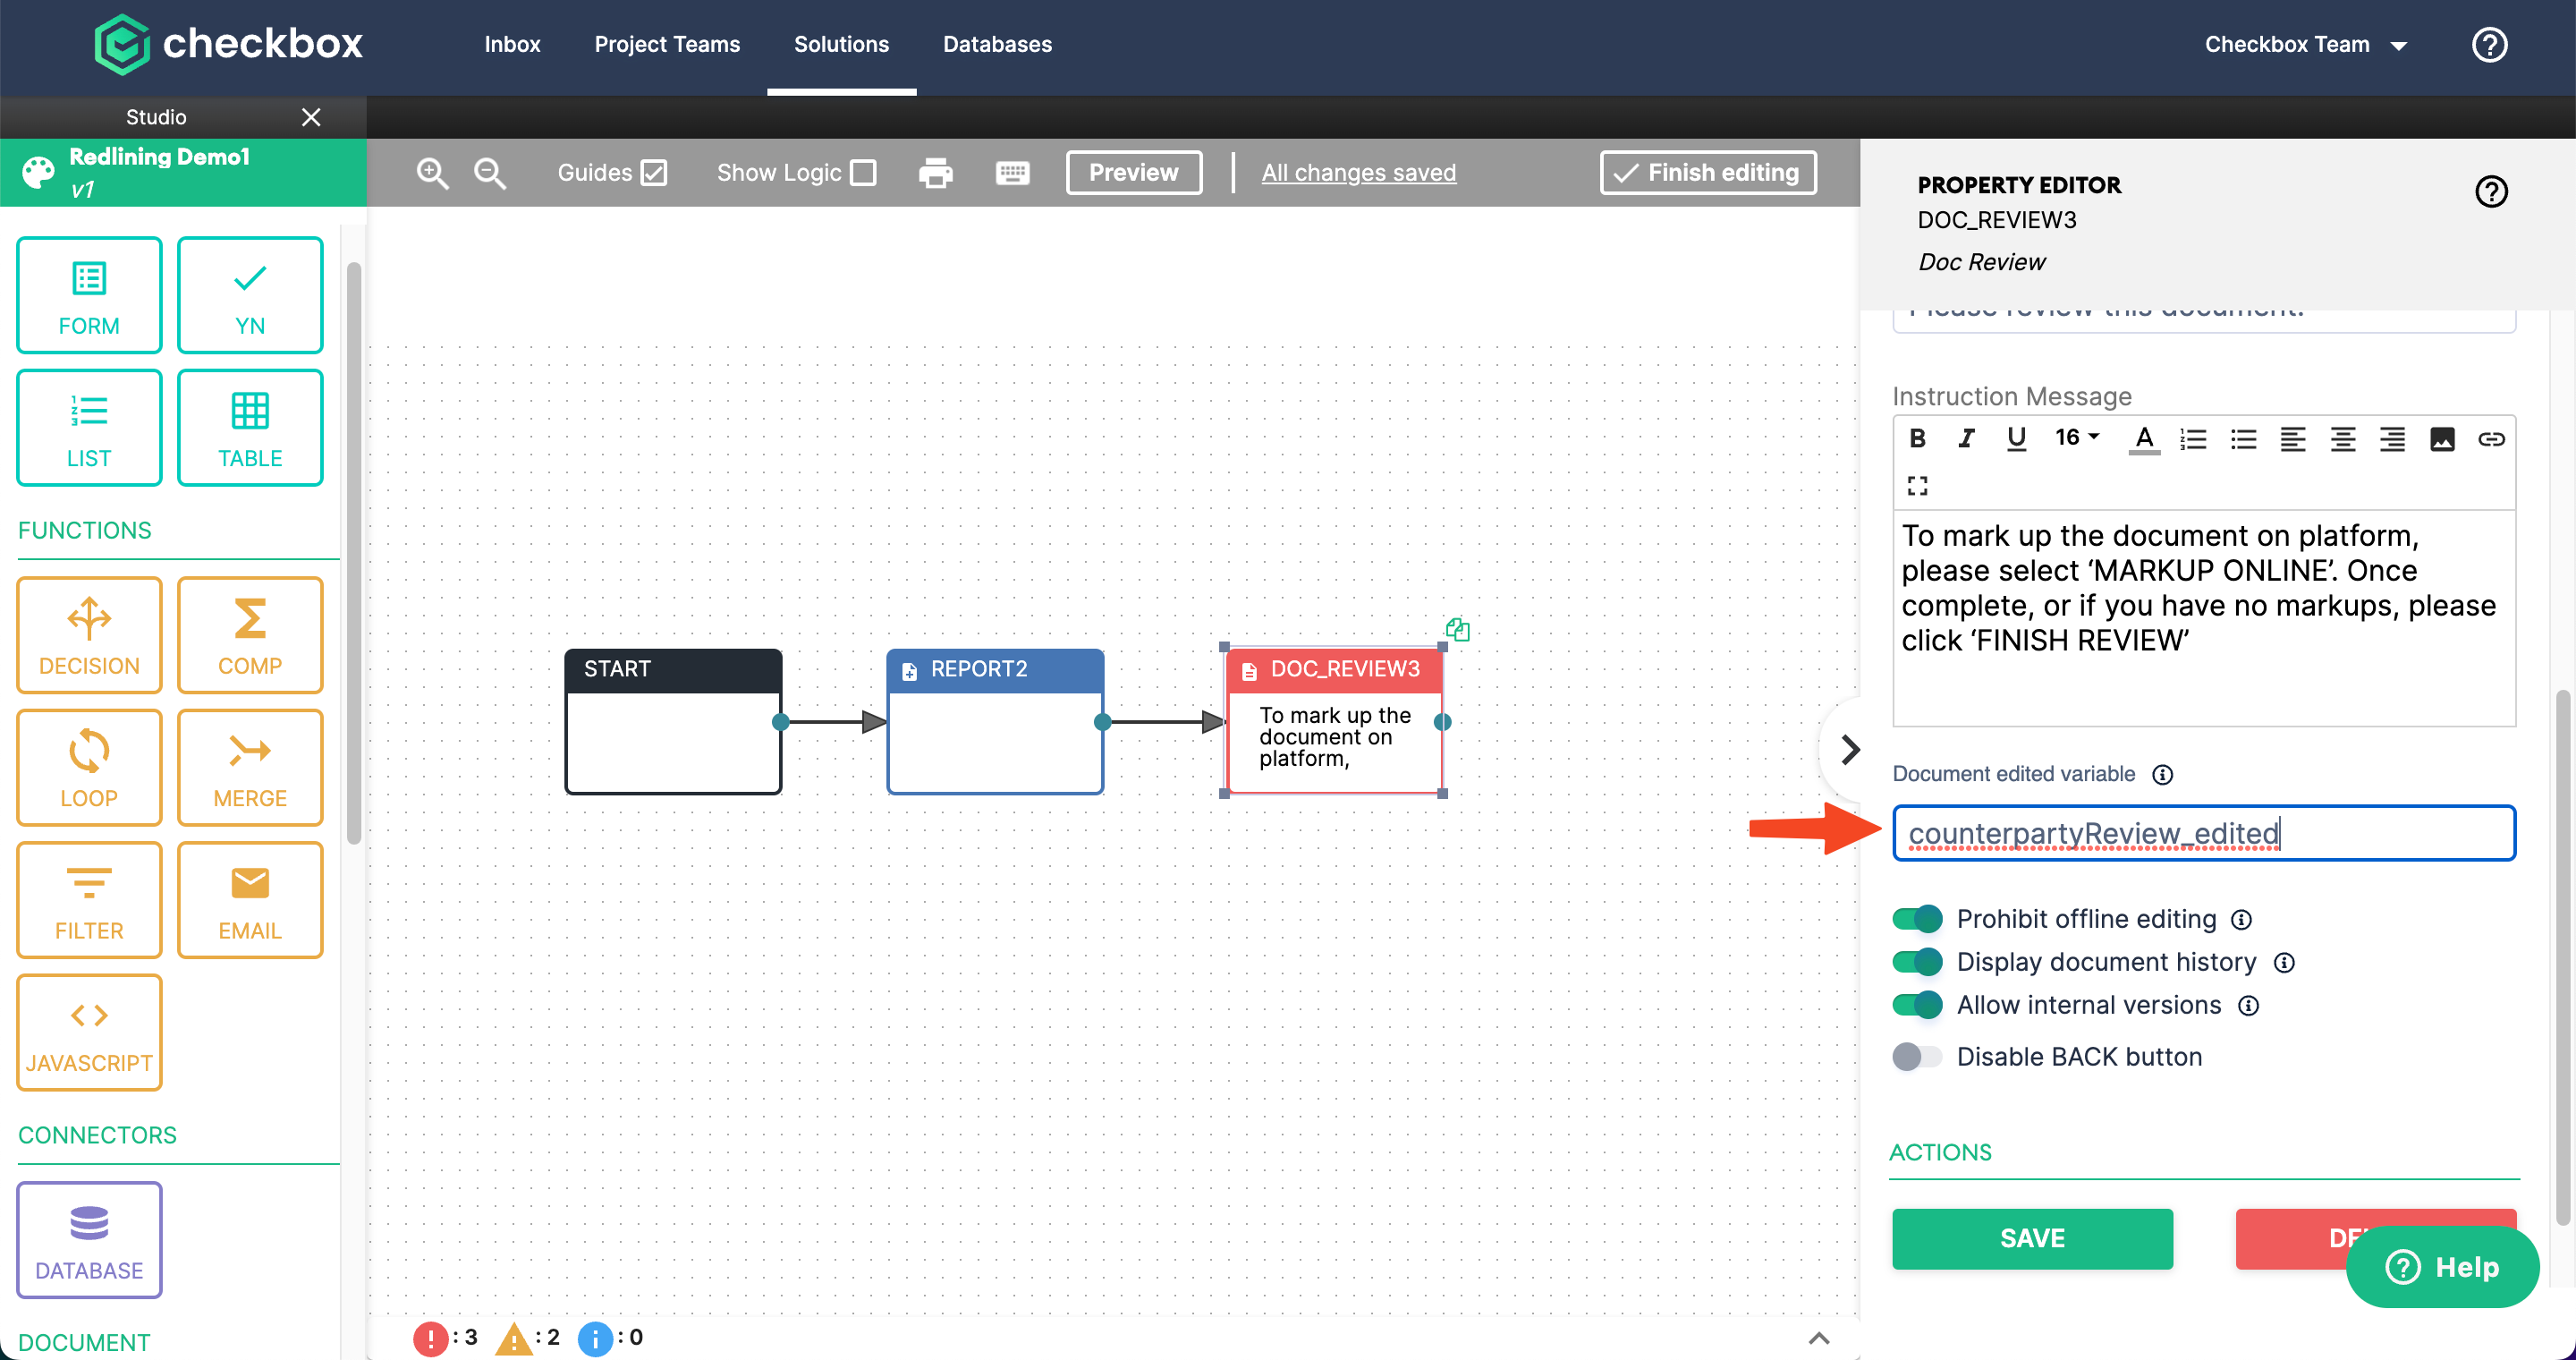
Task: Expand instruction editor to fullscreen
Action: 1917,486
